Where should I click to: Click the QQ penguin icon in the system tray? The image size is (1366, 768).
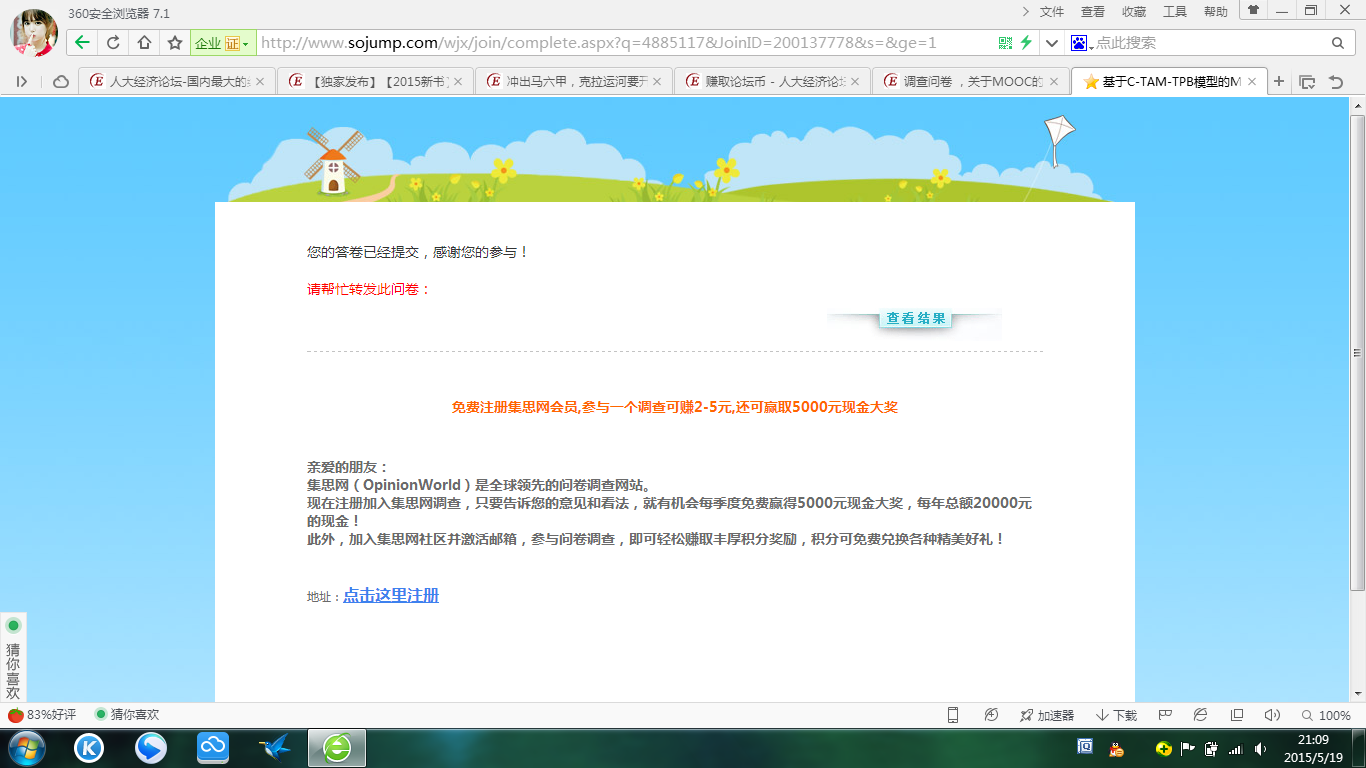[x=1116, y=748]
